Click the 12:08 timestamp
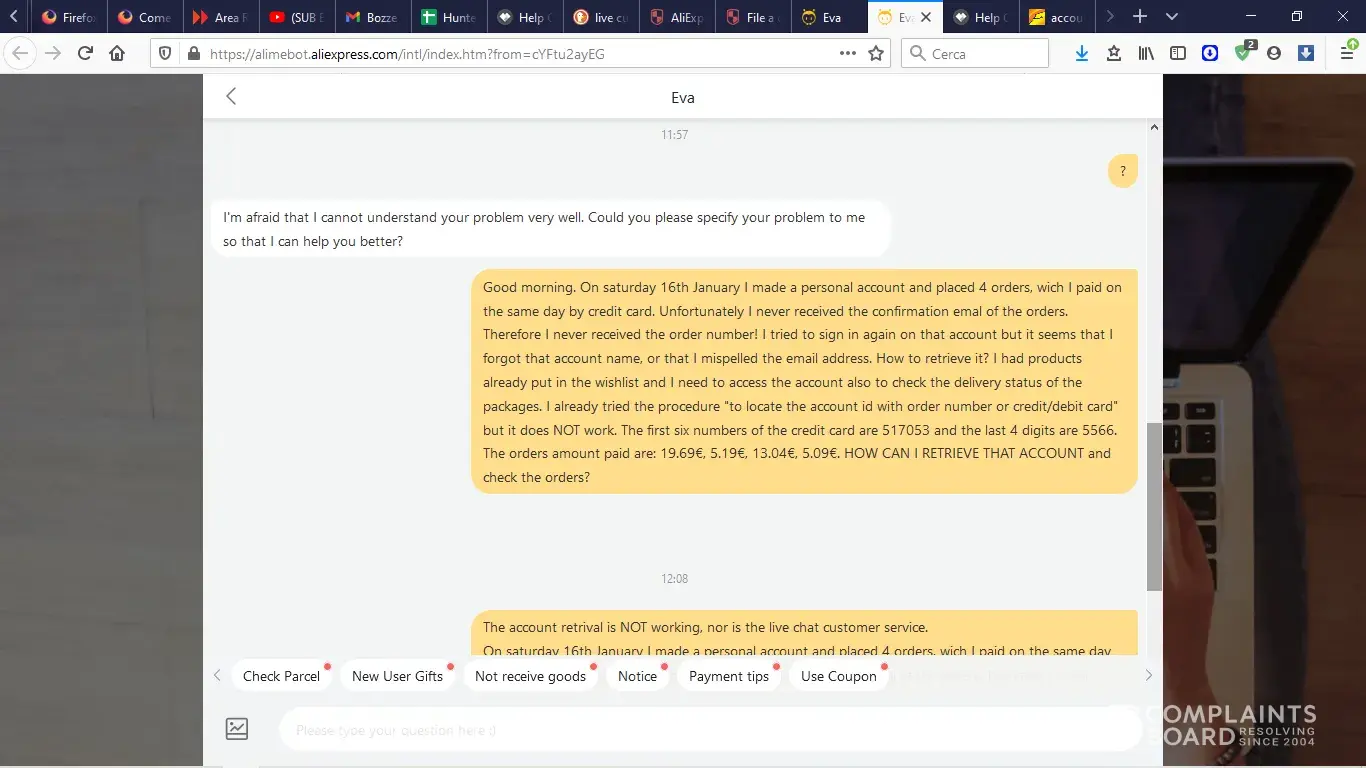1366x768 pixels. 675,578
